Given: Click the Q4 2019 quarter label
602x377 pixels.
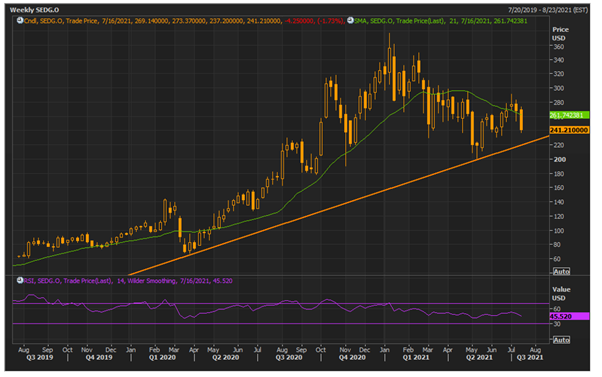Looking at the screenshot, I should click(x=99, y=357).
